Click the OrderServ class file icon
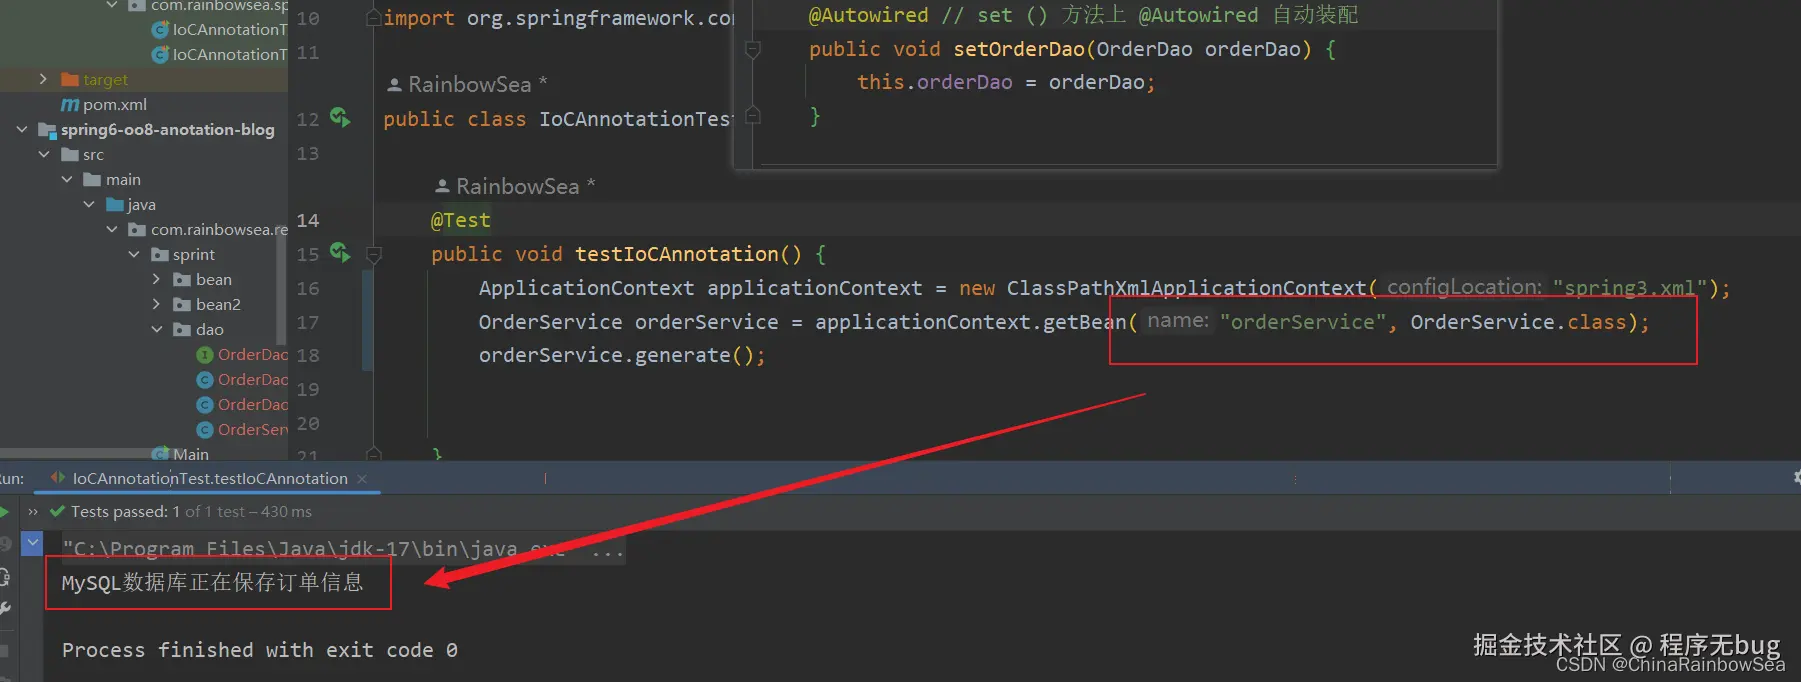 (205, 430)
